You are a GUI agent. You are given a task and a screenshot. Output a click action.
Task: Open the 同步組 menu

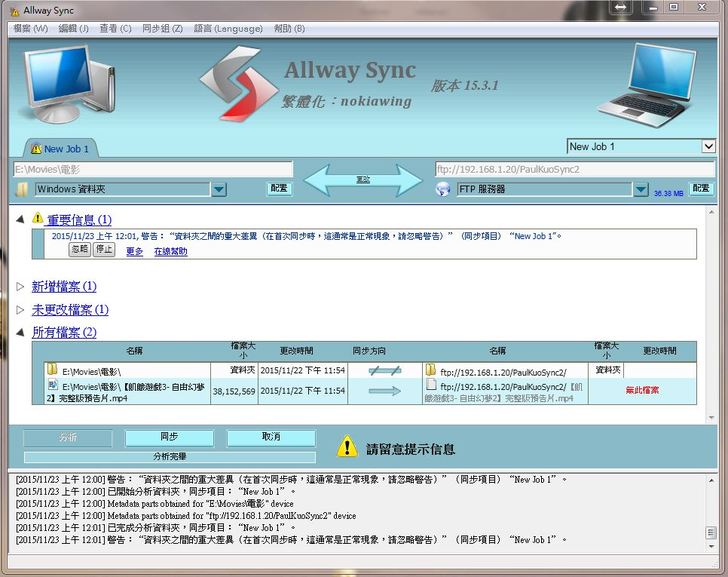[162, 28]
